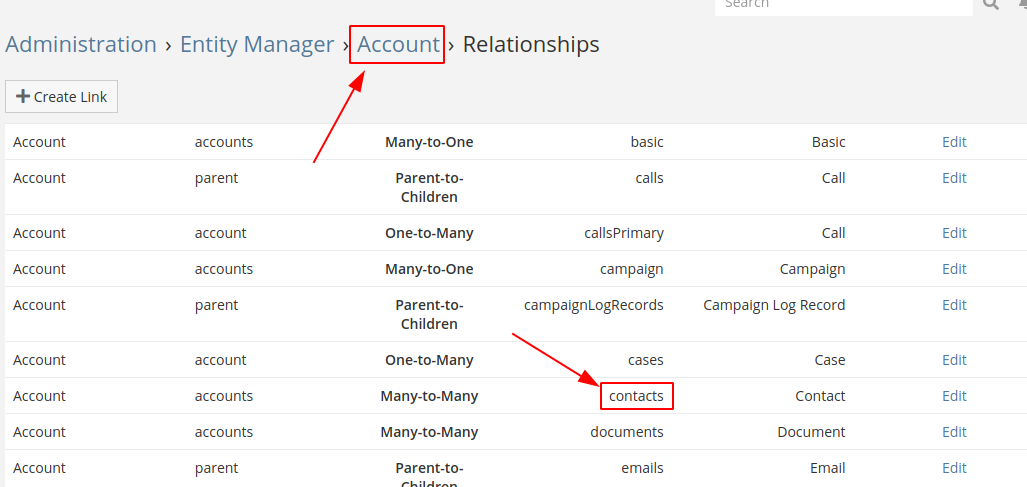Edit the callsPrimary relationship

tap(954, 233)
